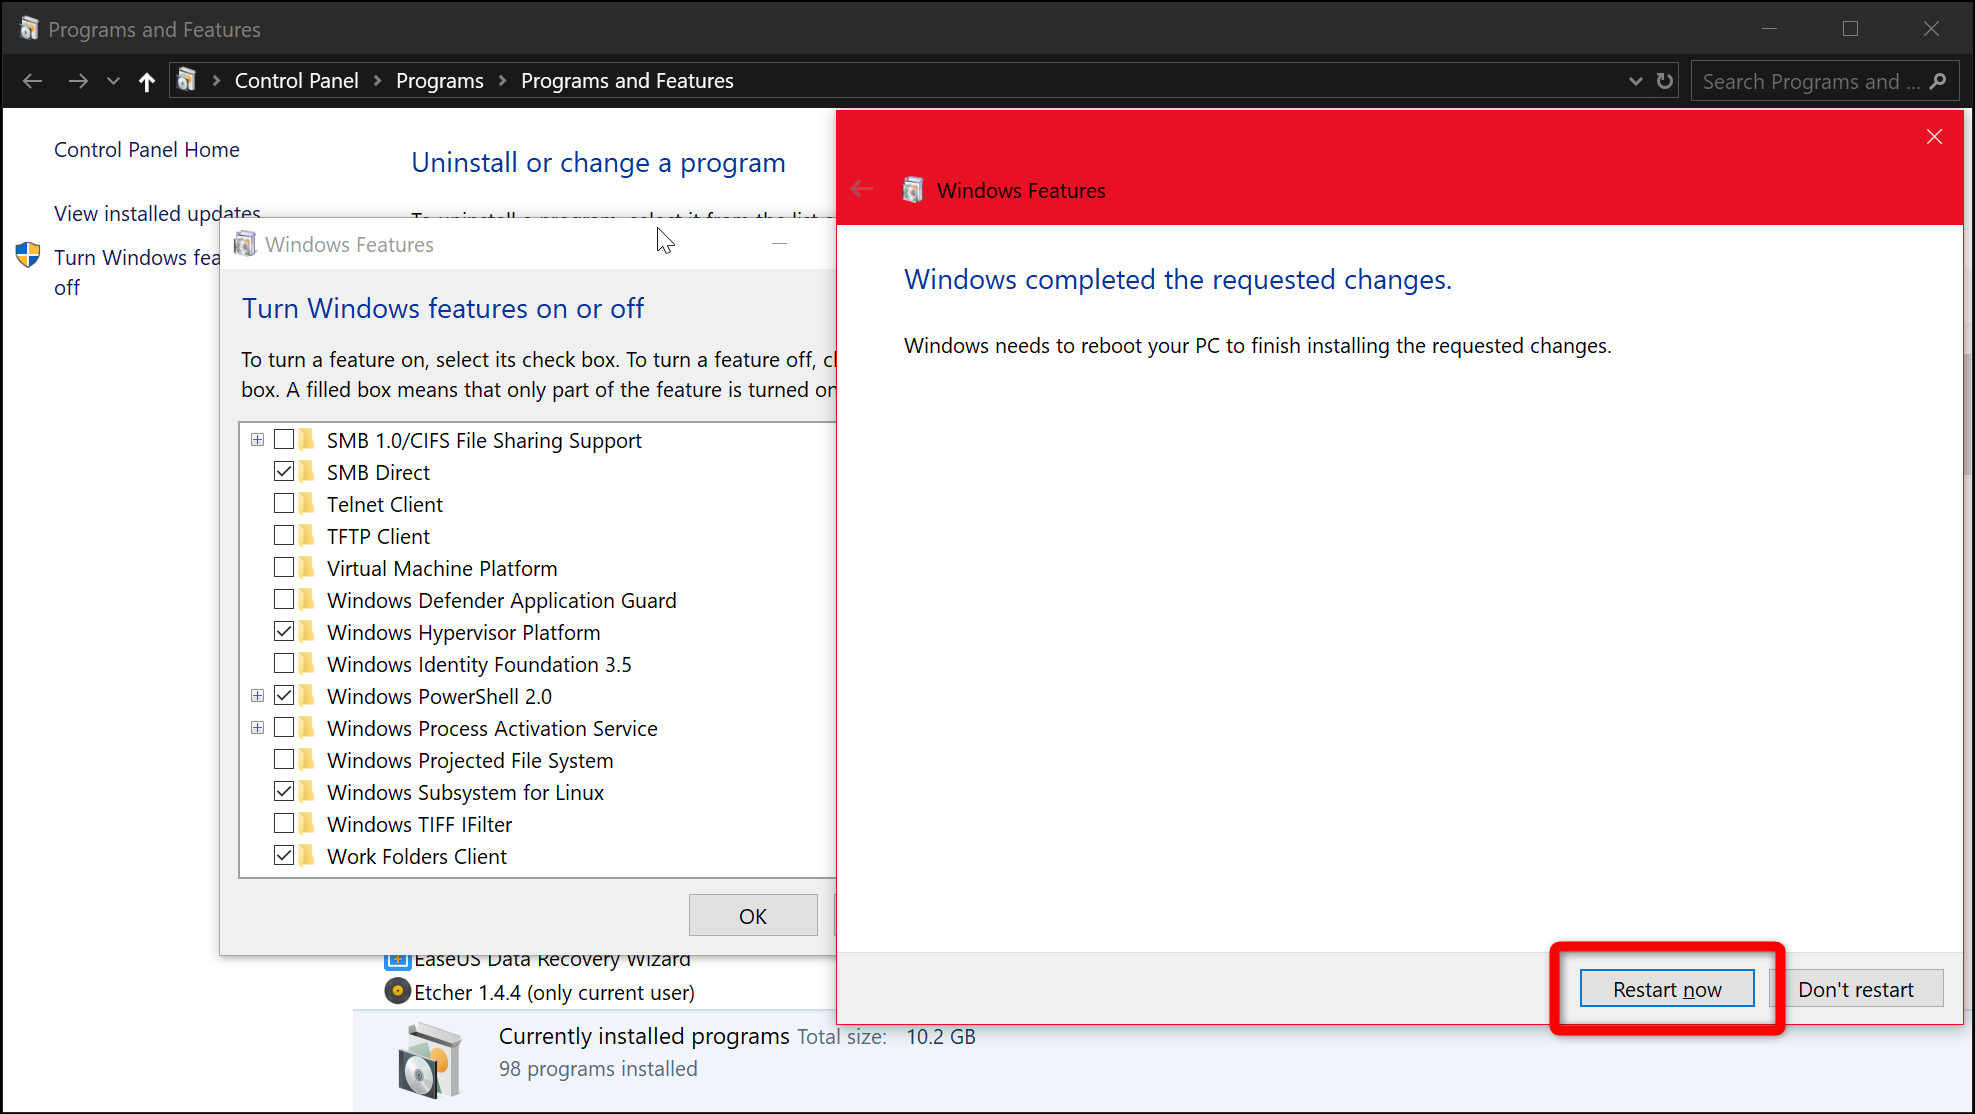Click the refresh icon in the address bar
Viewport: 1975px width, 1114px height.
tap(1665, 81)
